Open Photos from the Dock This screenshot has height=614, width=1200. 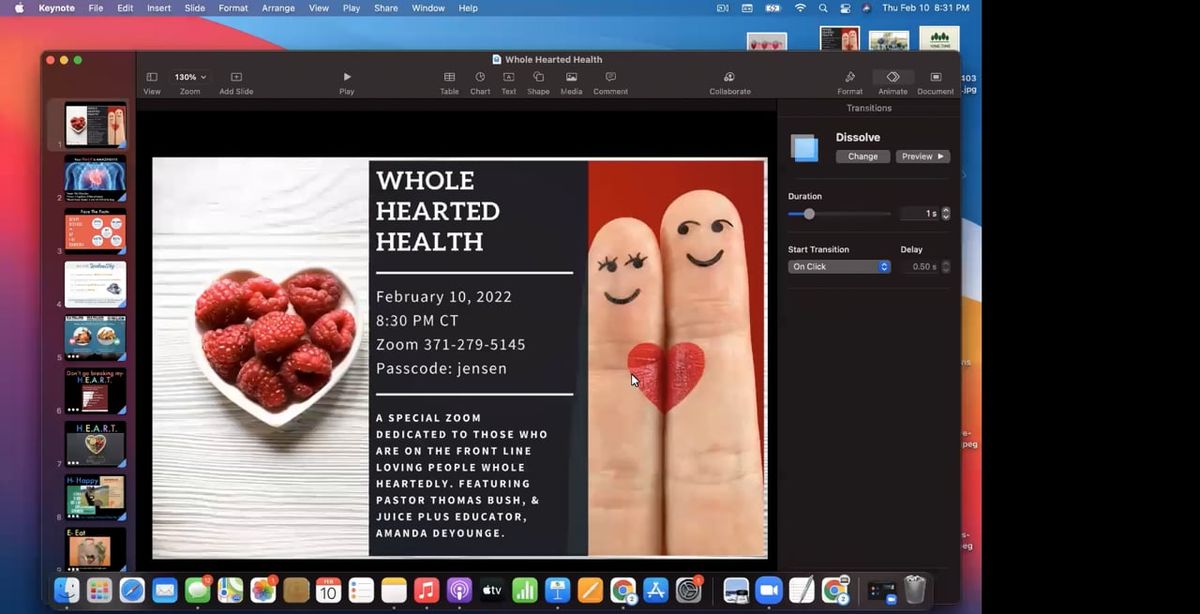click(263, 590)
